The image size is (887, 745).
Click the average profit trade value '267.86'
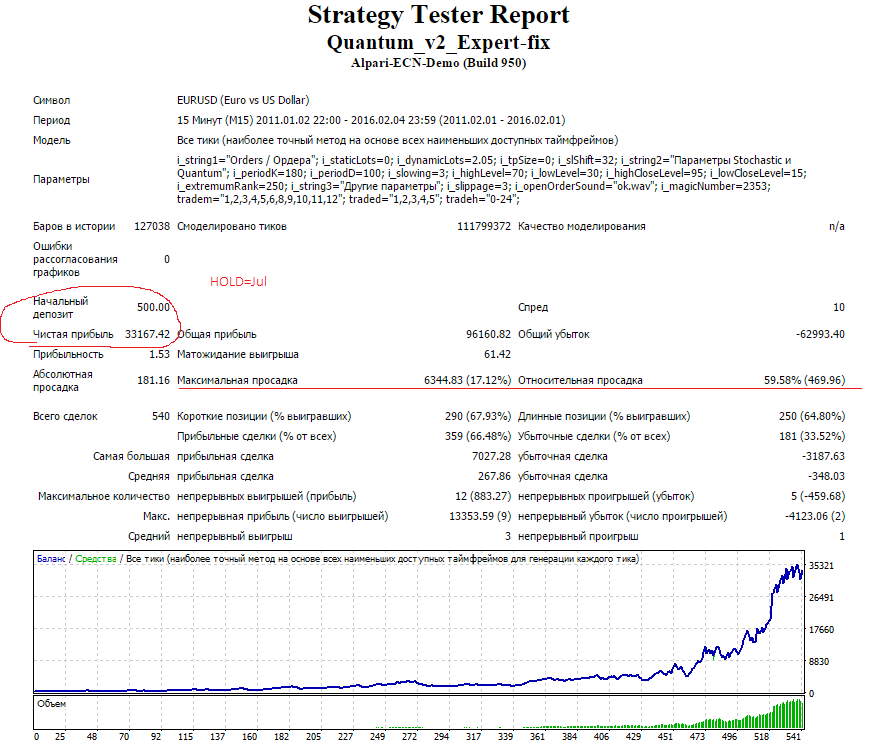coord(494,476)
